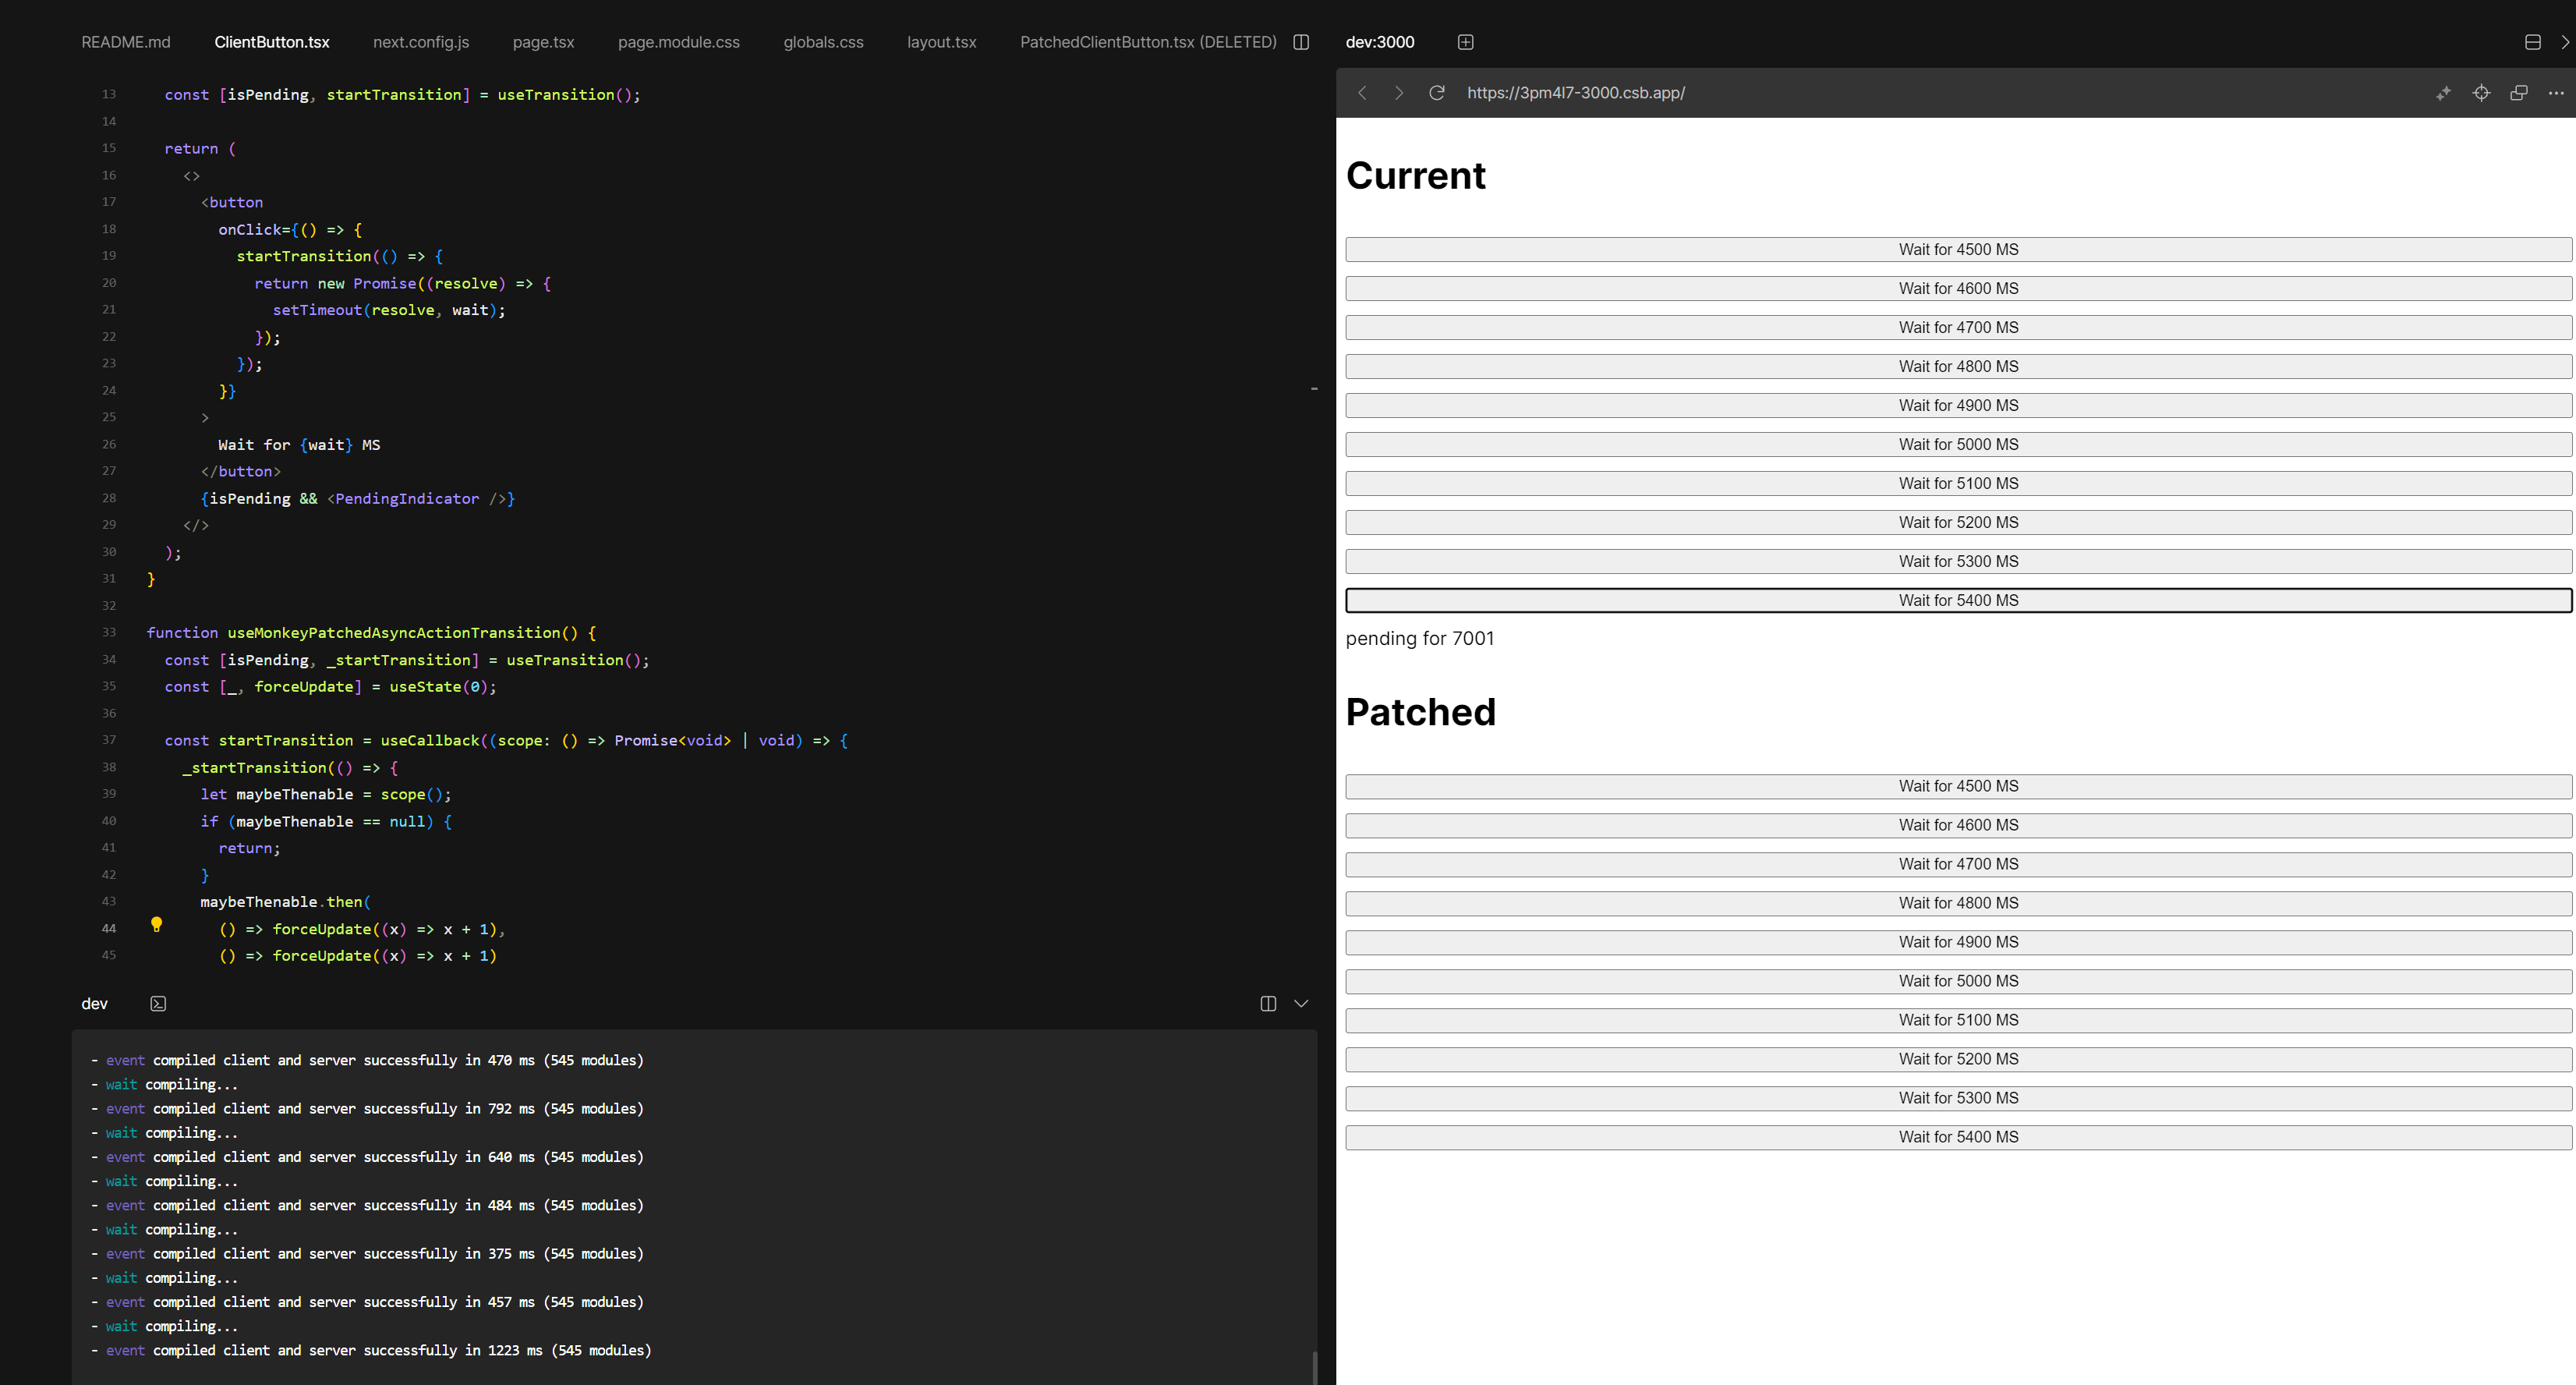Click the browser forward arrow
This screenshot has width=2576, height=1385.
coord(1399,93)
